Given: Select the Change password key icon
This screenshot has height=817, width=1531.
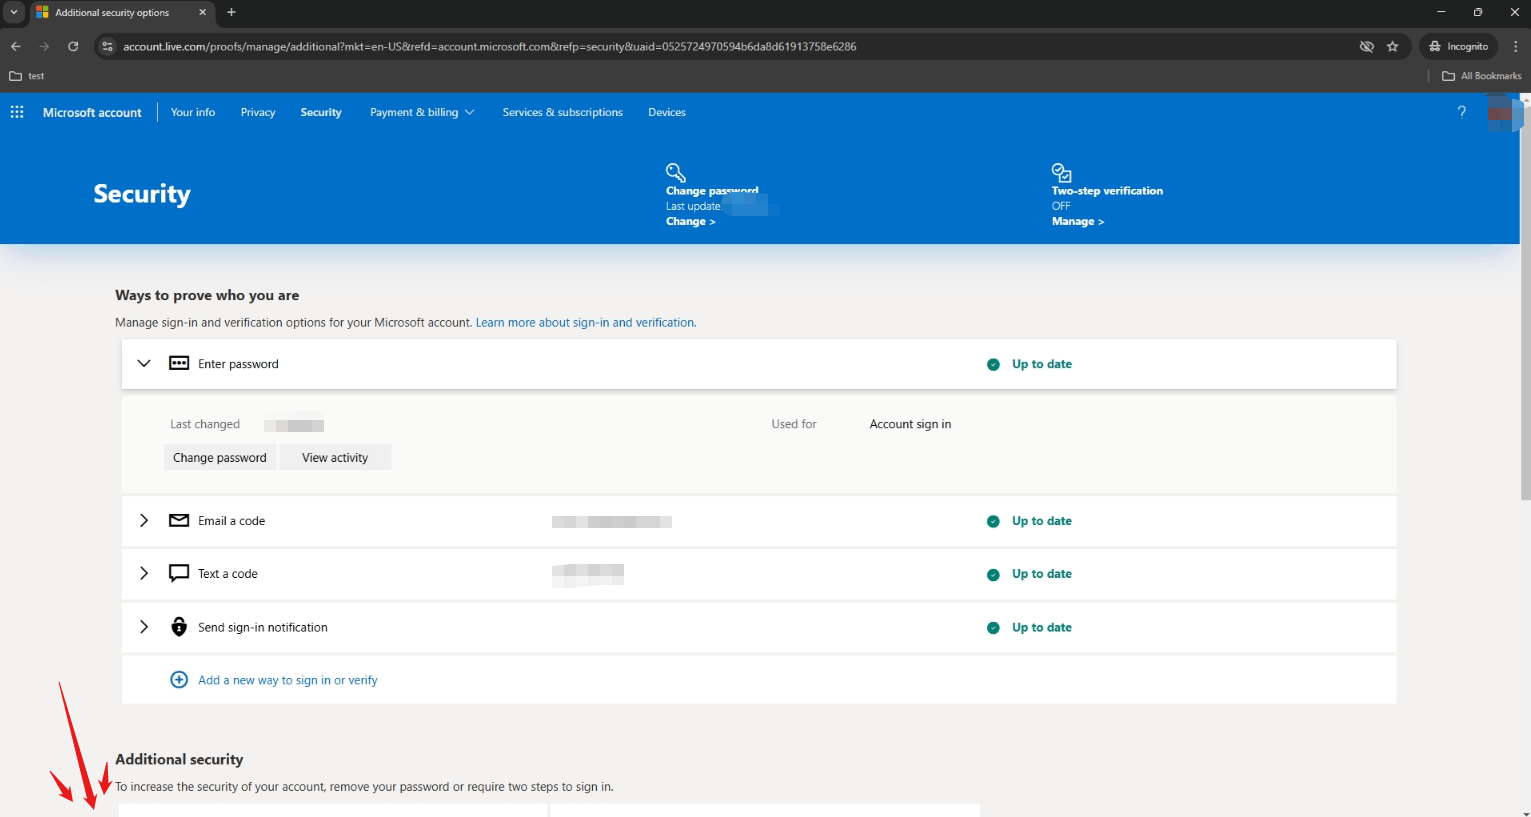Looking at the screenshot, I should [675, 171].
